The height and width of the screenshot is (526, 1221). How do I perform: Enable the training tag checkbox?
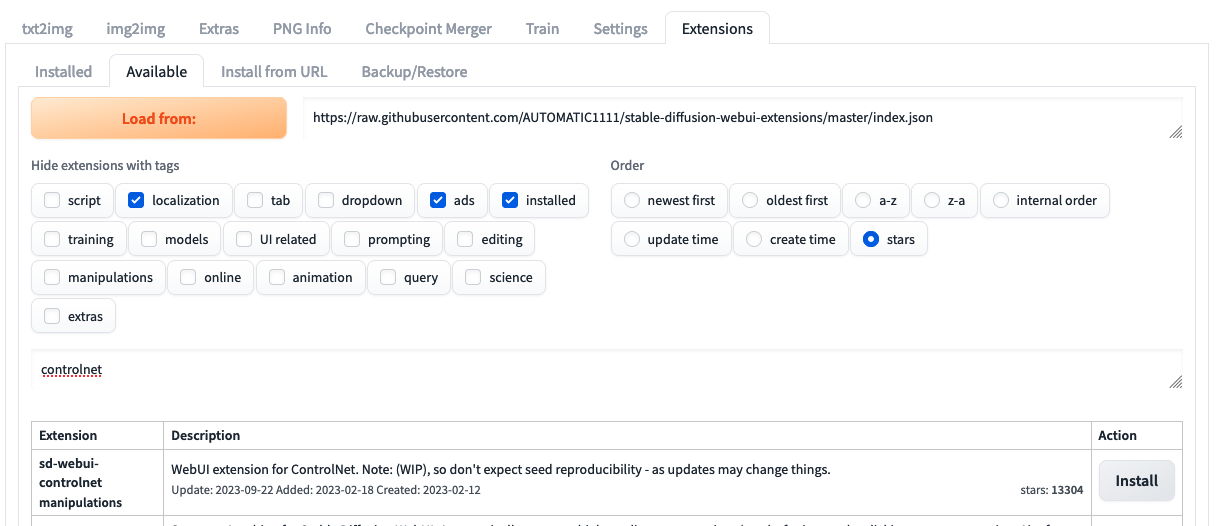coord(52,239)
